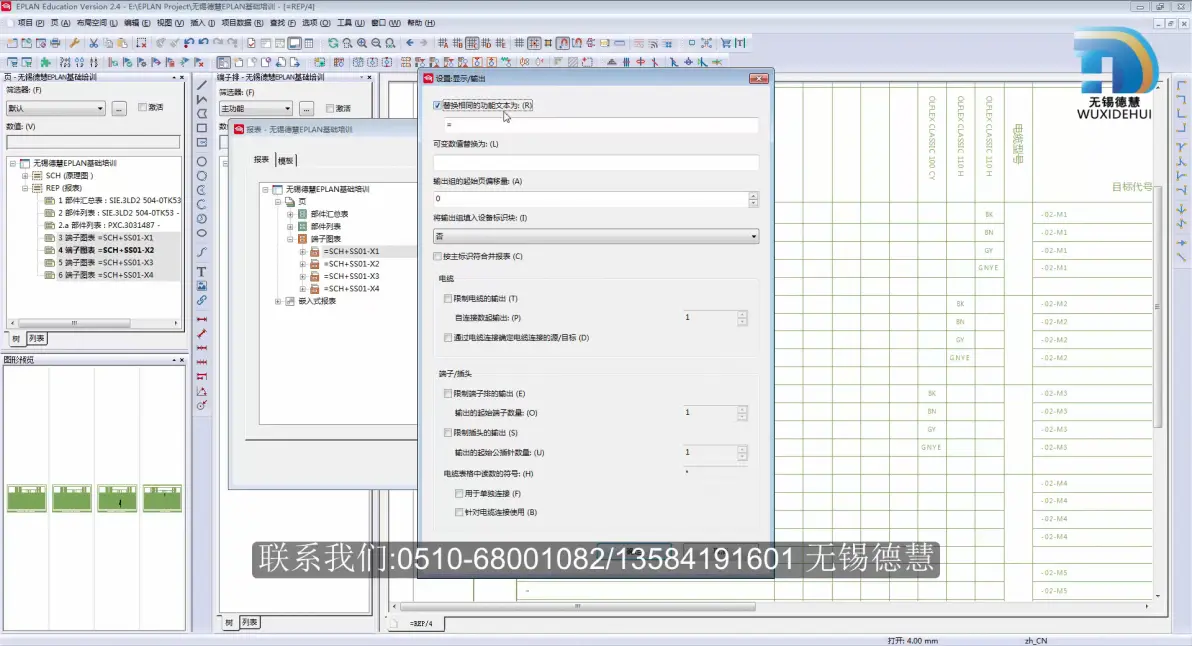Select the Hyperlink chain tool
The width and height of the screenshot is (1192, 646).
click(x=201, y=300)
